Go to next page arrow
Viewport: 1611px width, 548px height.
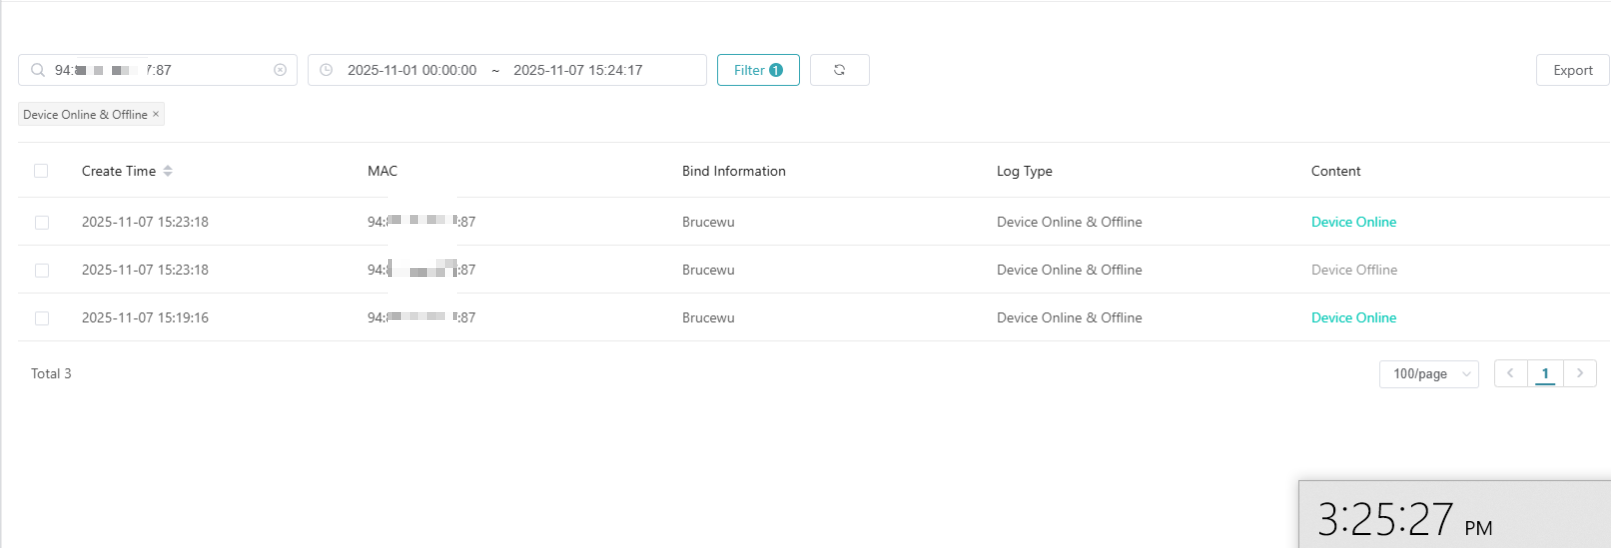tap(1579, 373)
